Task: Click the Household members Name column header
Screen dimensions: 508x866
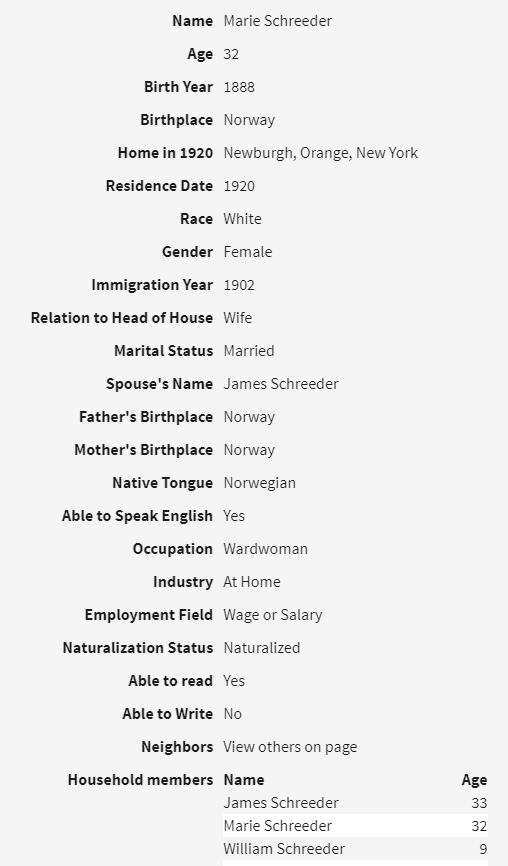Action: click(244, 780)
